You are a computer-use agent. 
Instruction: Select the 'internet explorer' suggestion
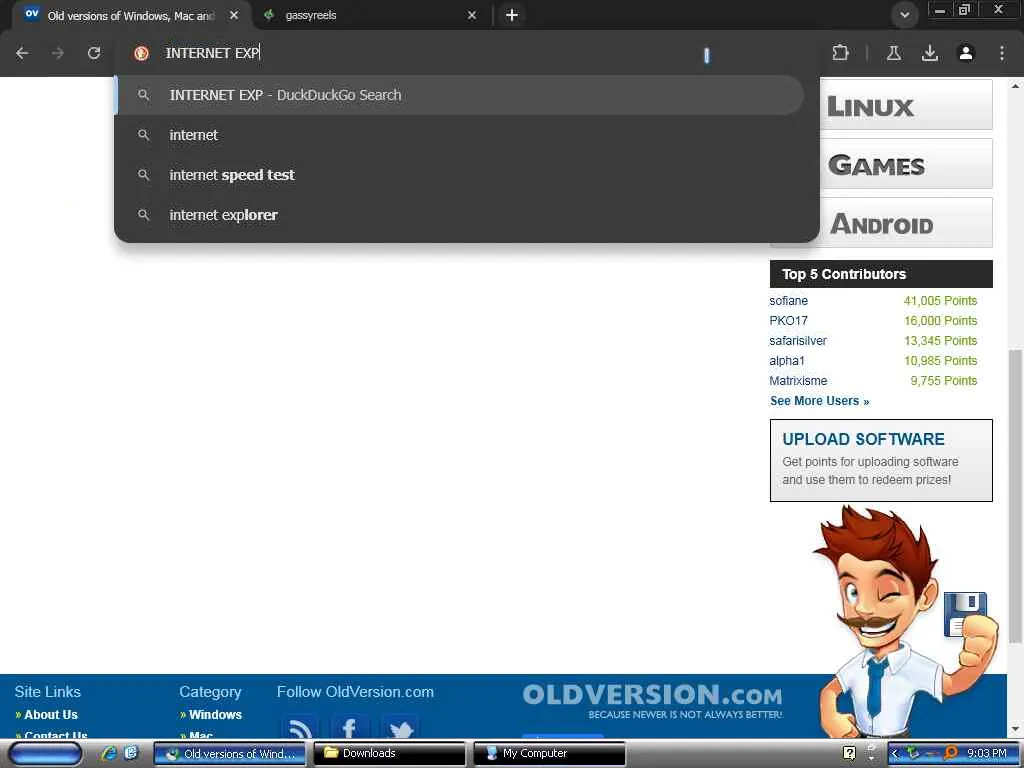click(460, 215)
